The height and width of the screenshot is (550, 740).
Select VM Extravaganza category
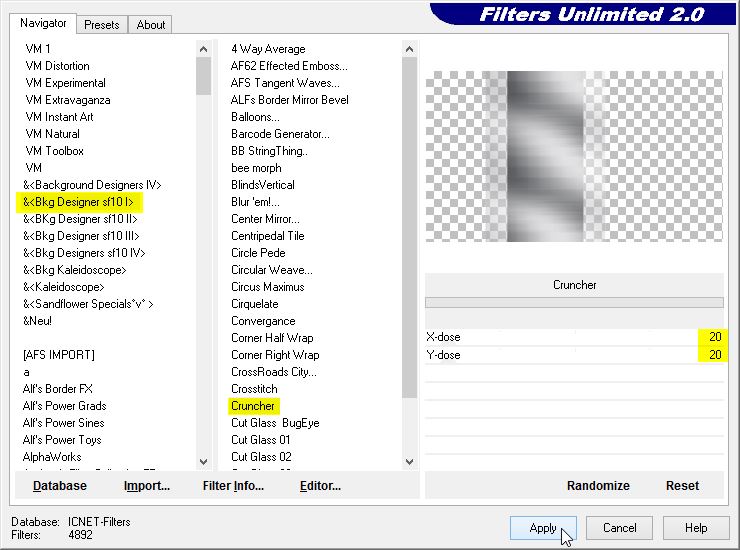coord(67,100)
